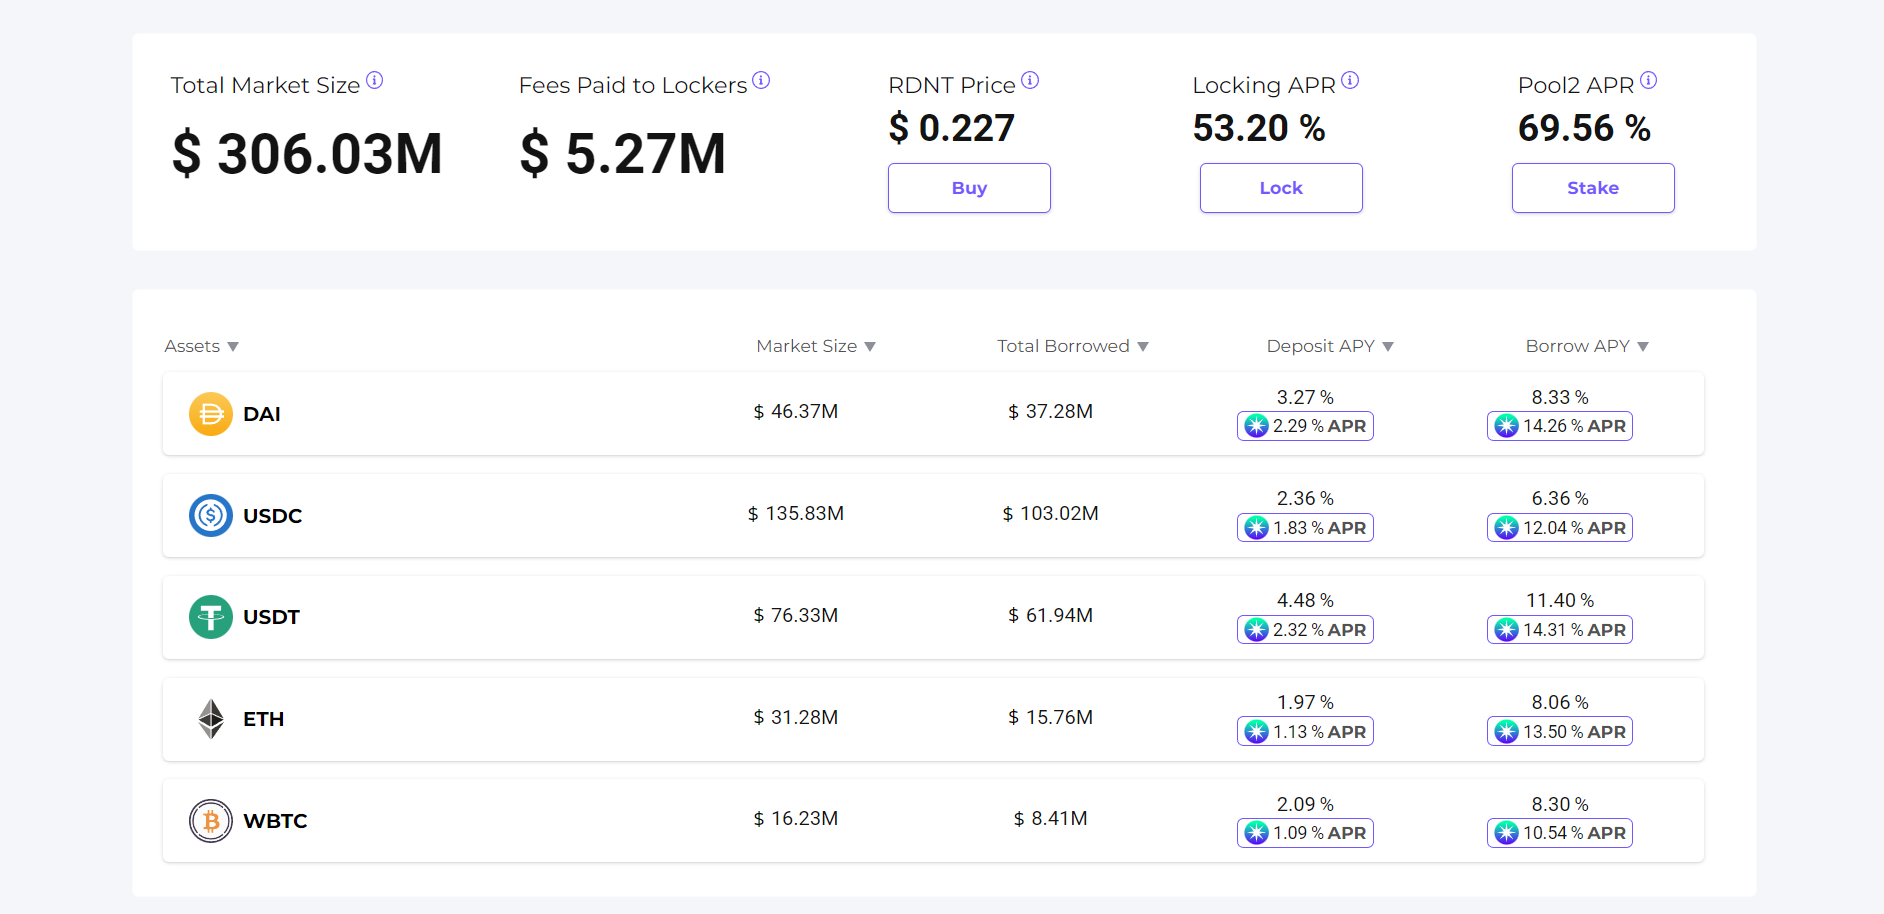
Task: Click USDC borrow APY 6.36 %
Action: 1560,499
